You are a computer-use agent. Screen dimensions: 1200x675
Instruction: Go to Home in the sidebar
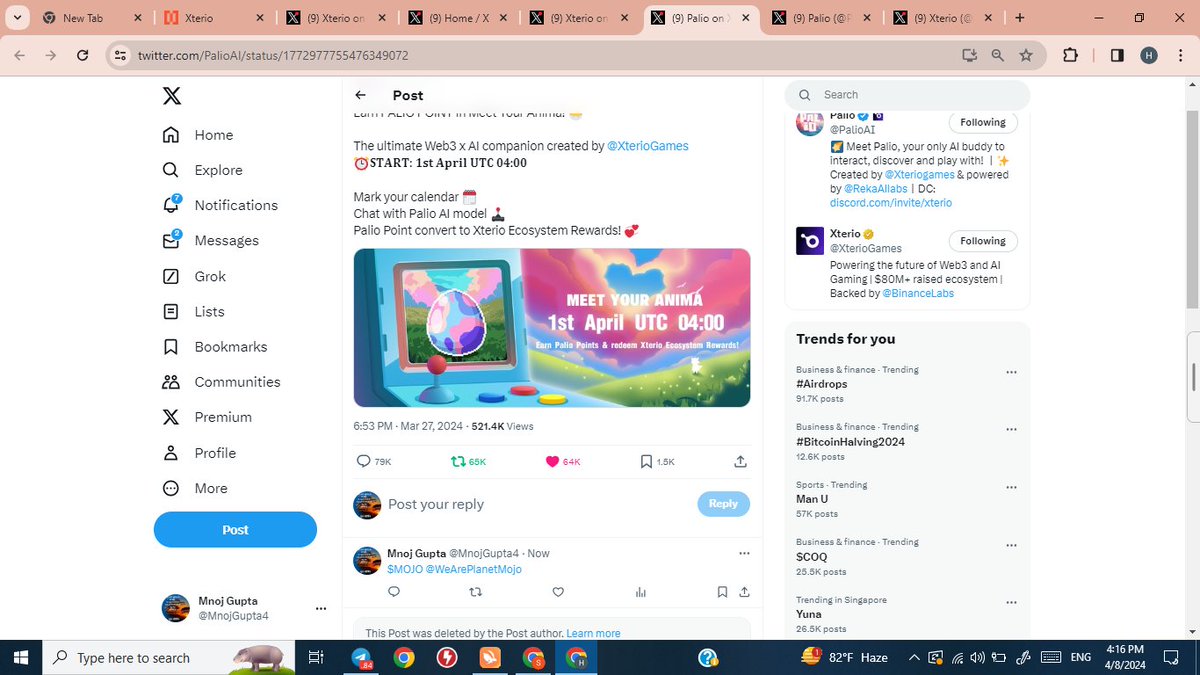click(x=198, y=135)
